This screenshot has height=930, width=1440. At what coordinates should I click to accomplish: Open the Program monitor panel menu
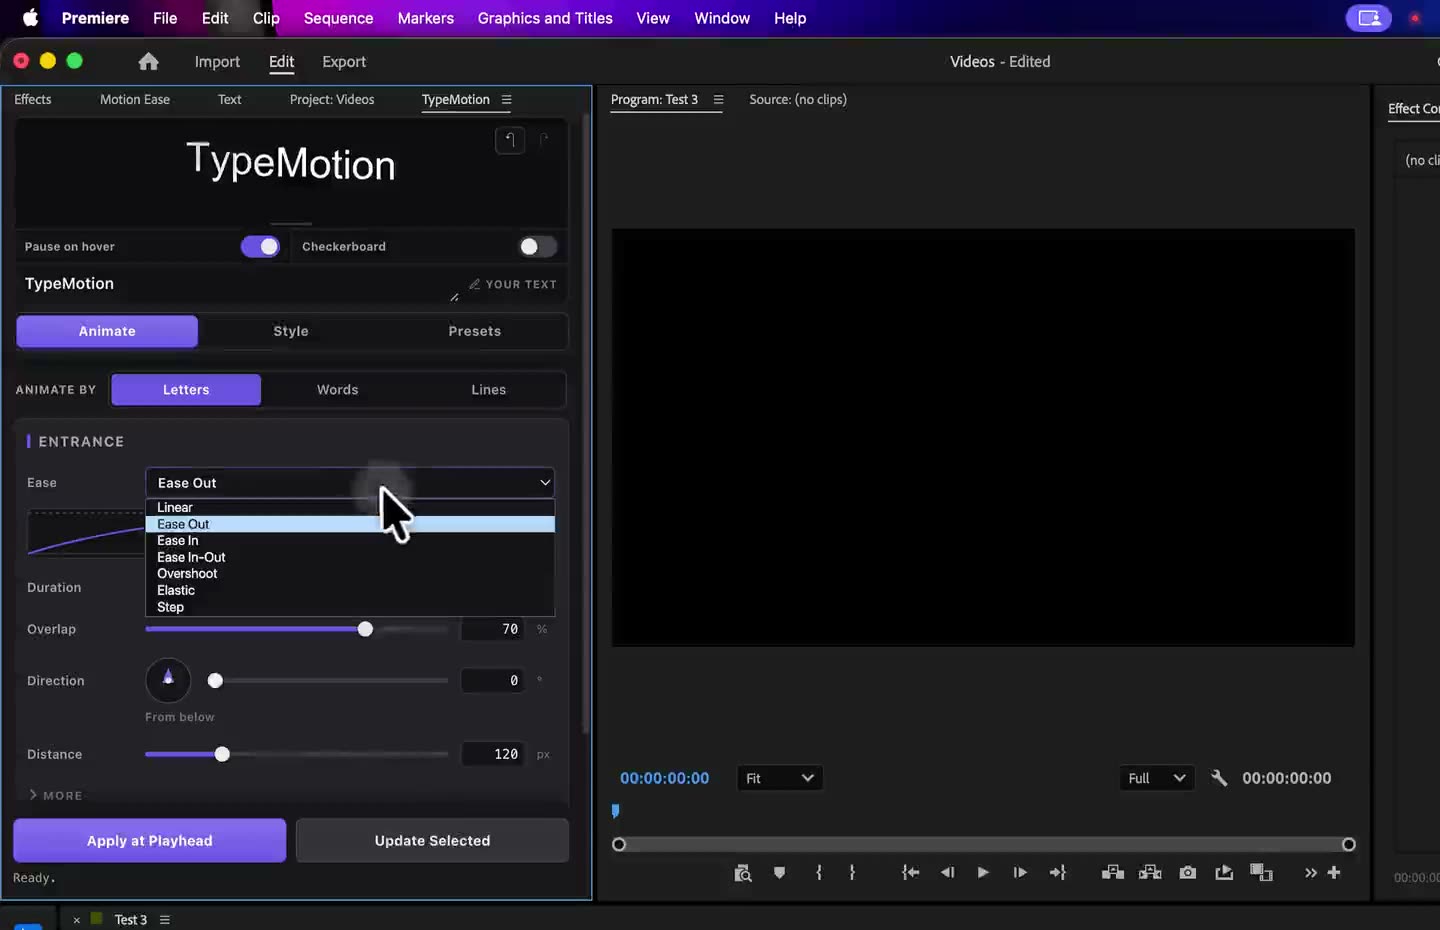coord(718,100)
